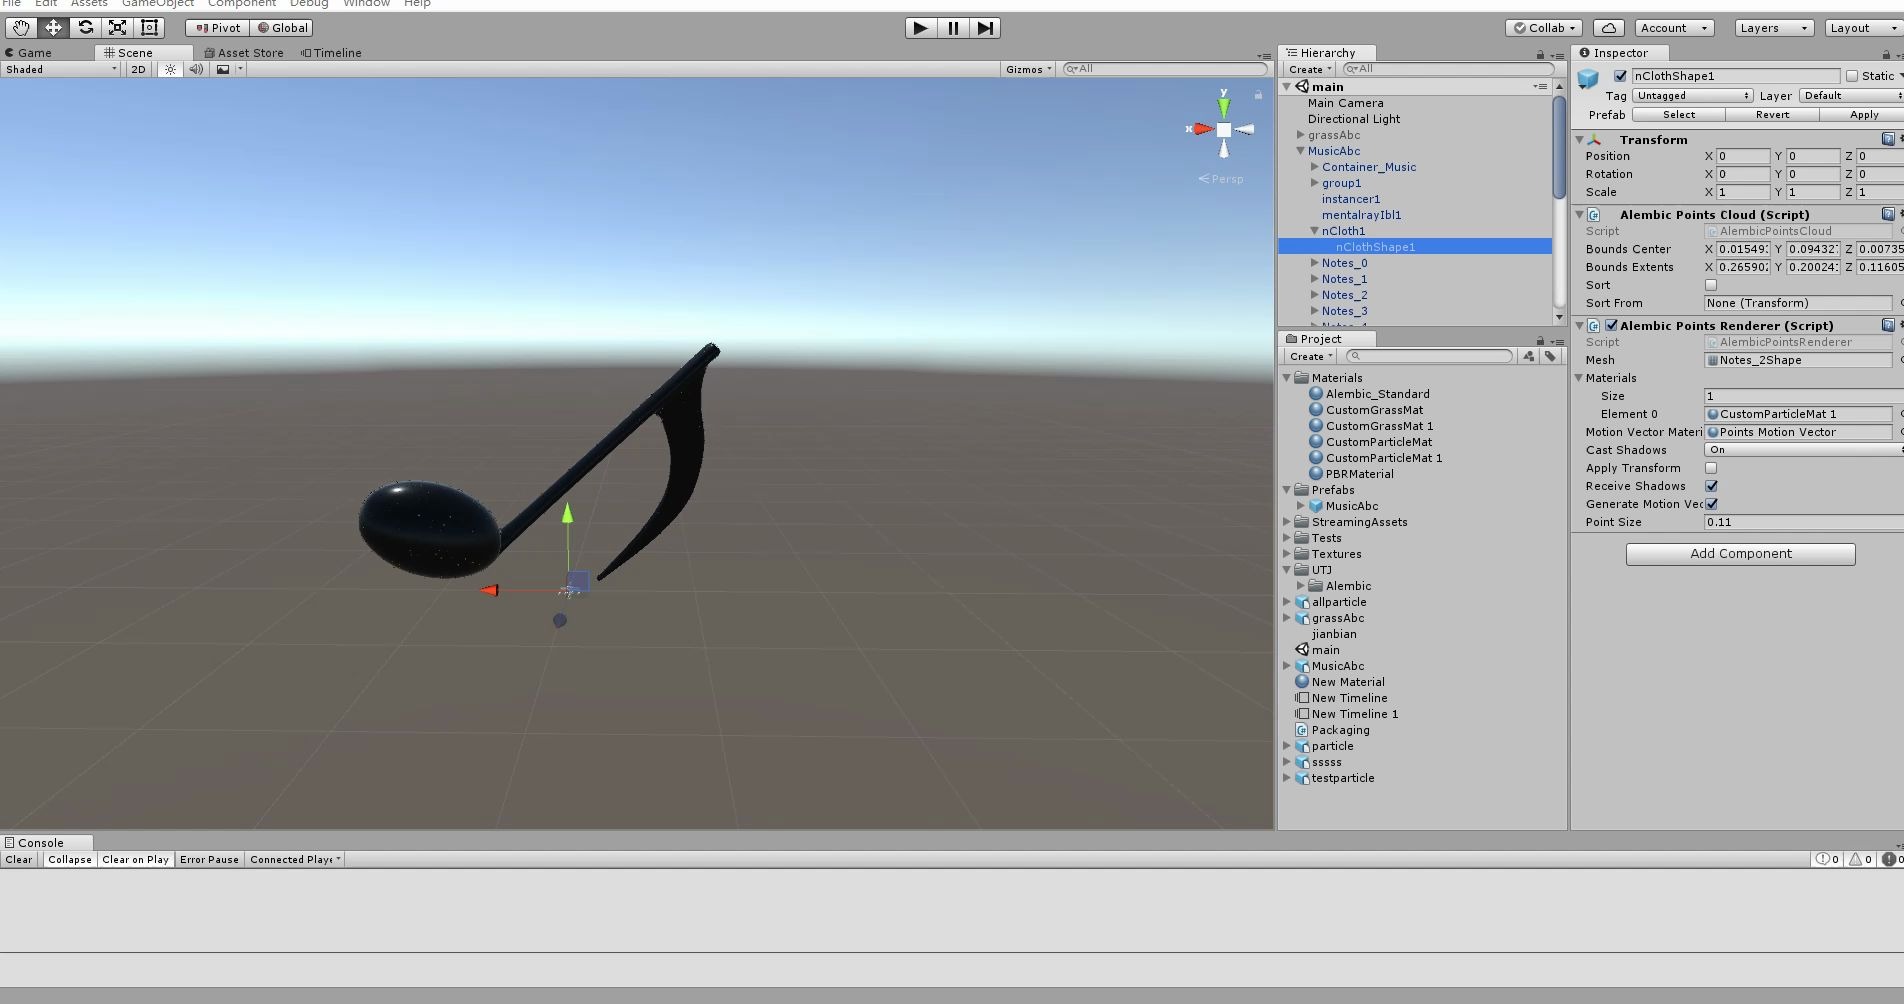Click the Add Component button
Screen dimensions: 1904x1004
[1740, 553]
